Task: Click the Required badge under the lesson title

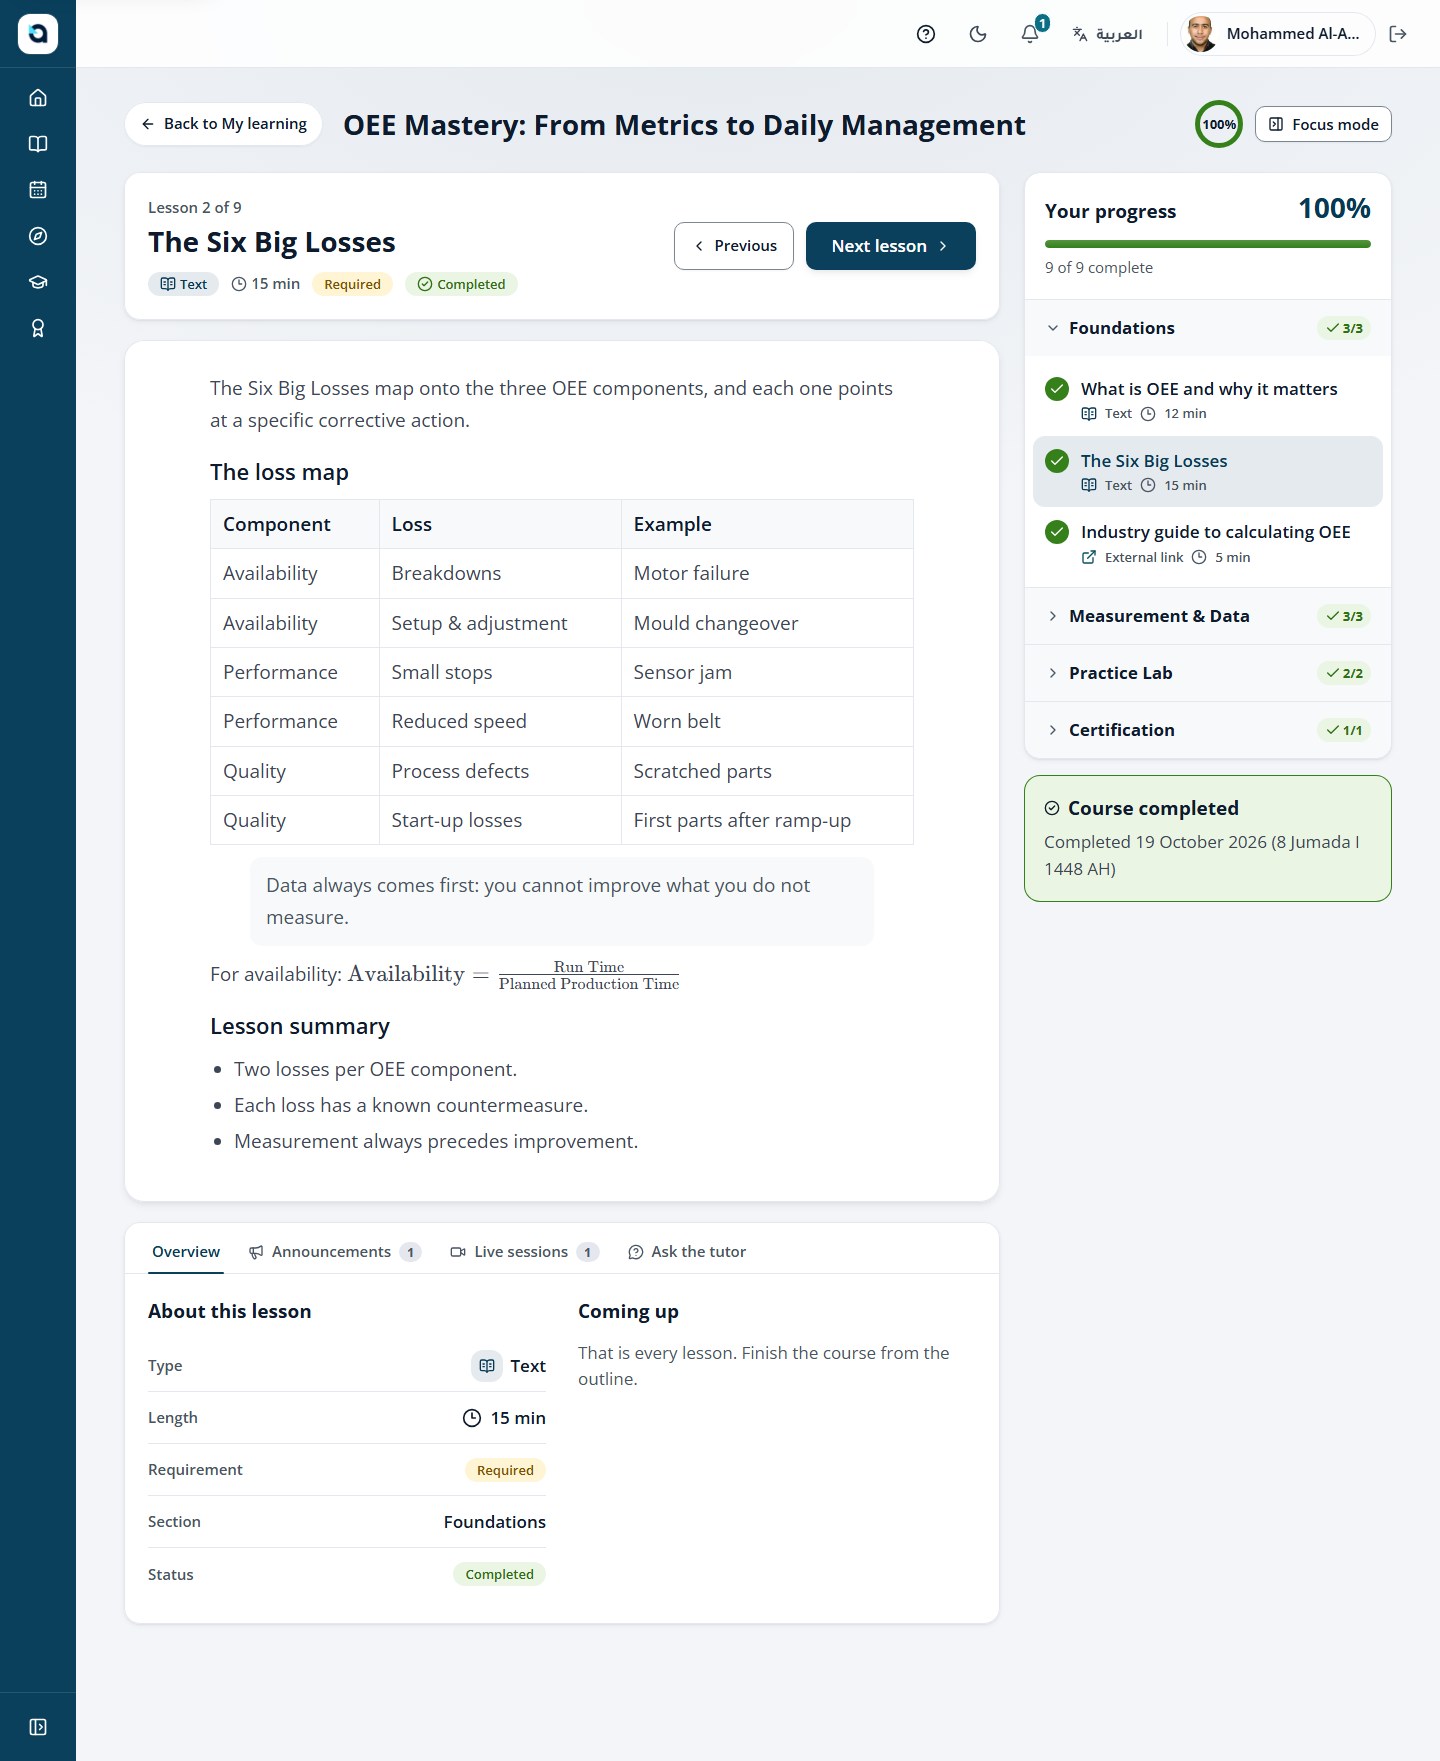Action: tap(353, 284)
